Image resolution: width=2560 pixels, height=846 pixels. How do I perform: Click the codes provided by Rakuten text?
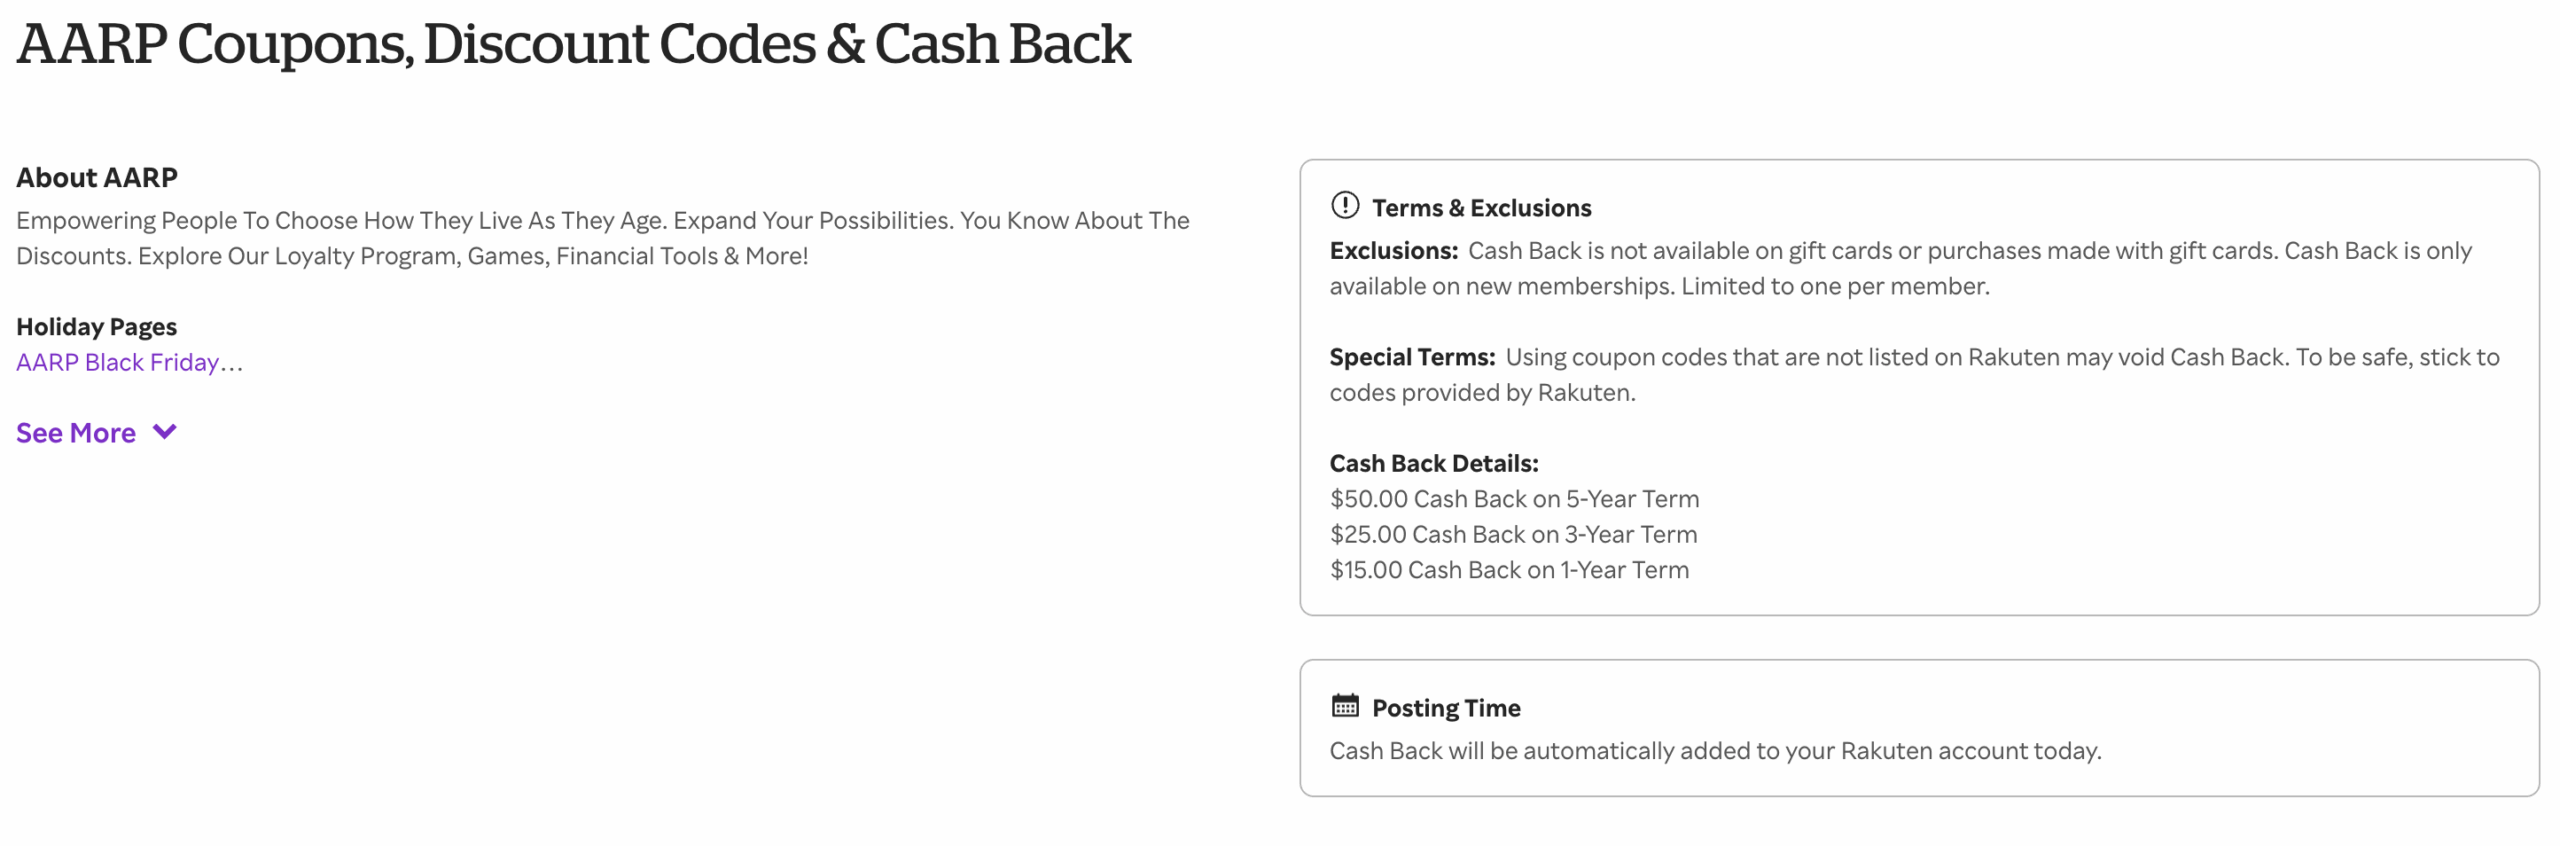1481,393
